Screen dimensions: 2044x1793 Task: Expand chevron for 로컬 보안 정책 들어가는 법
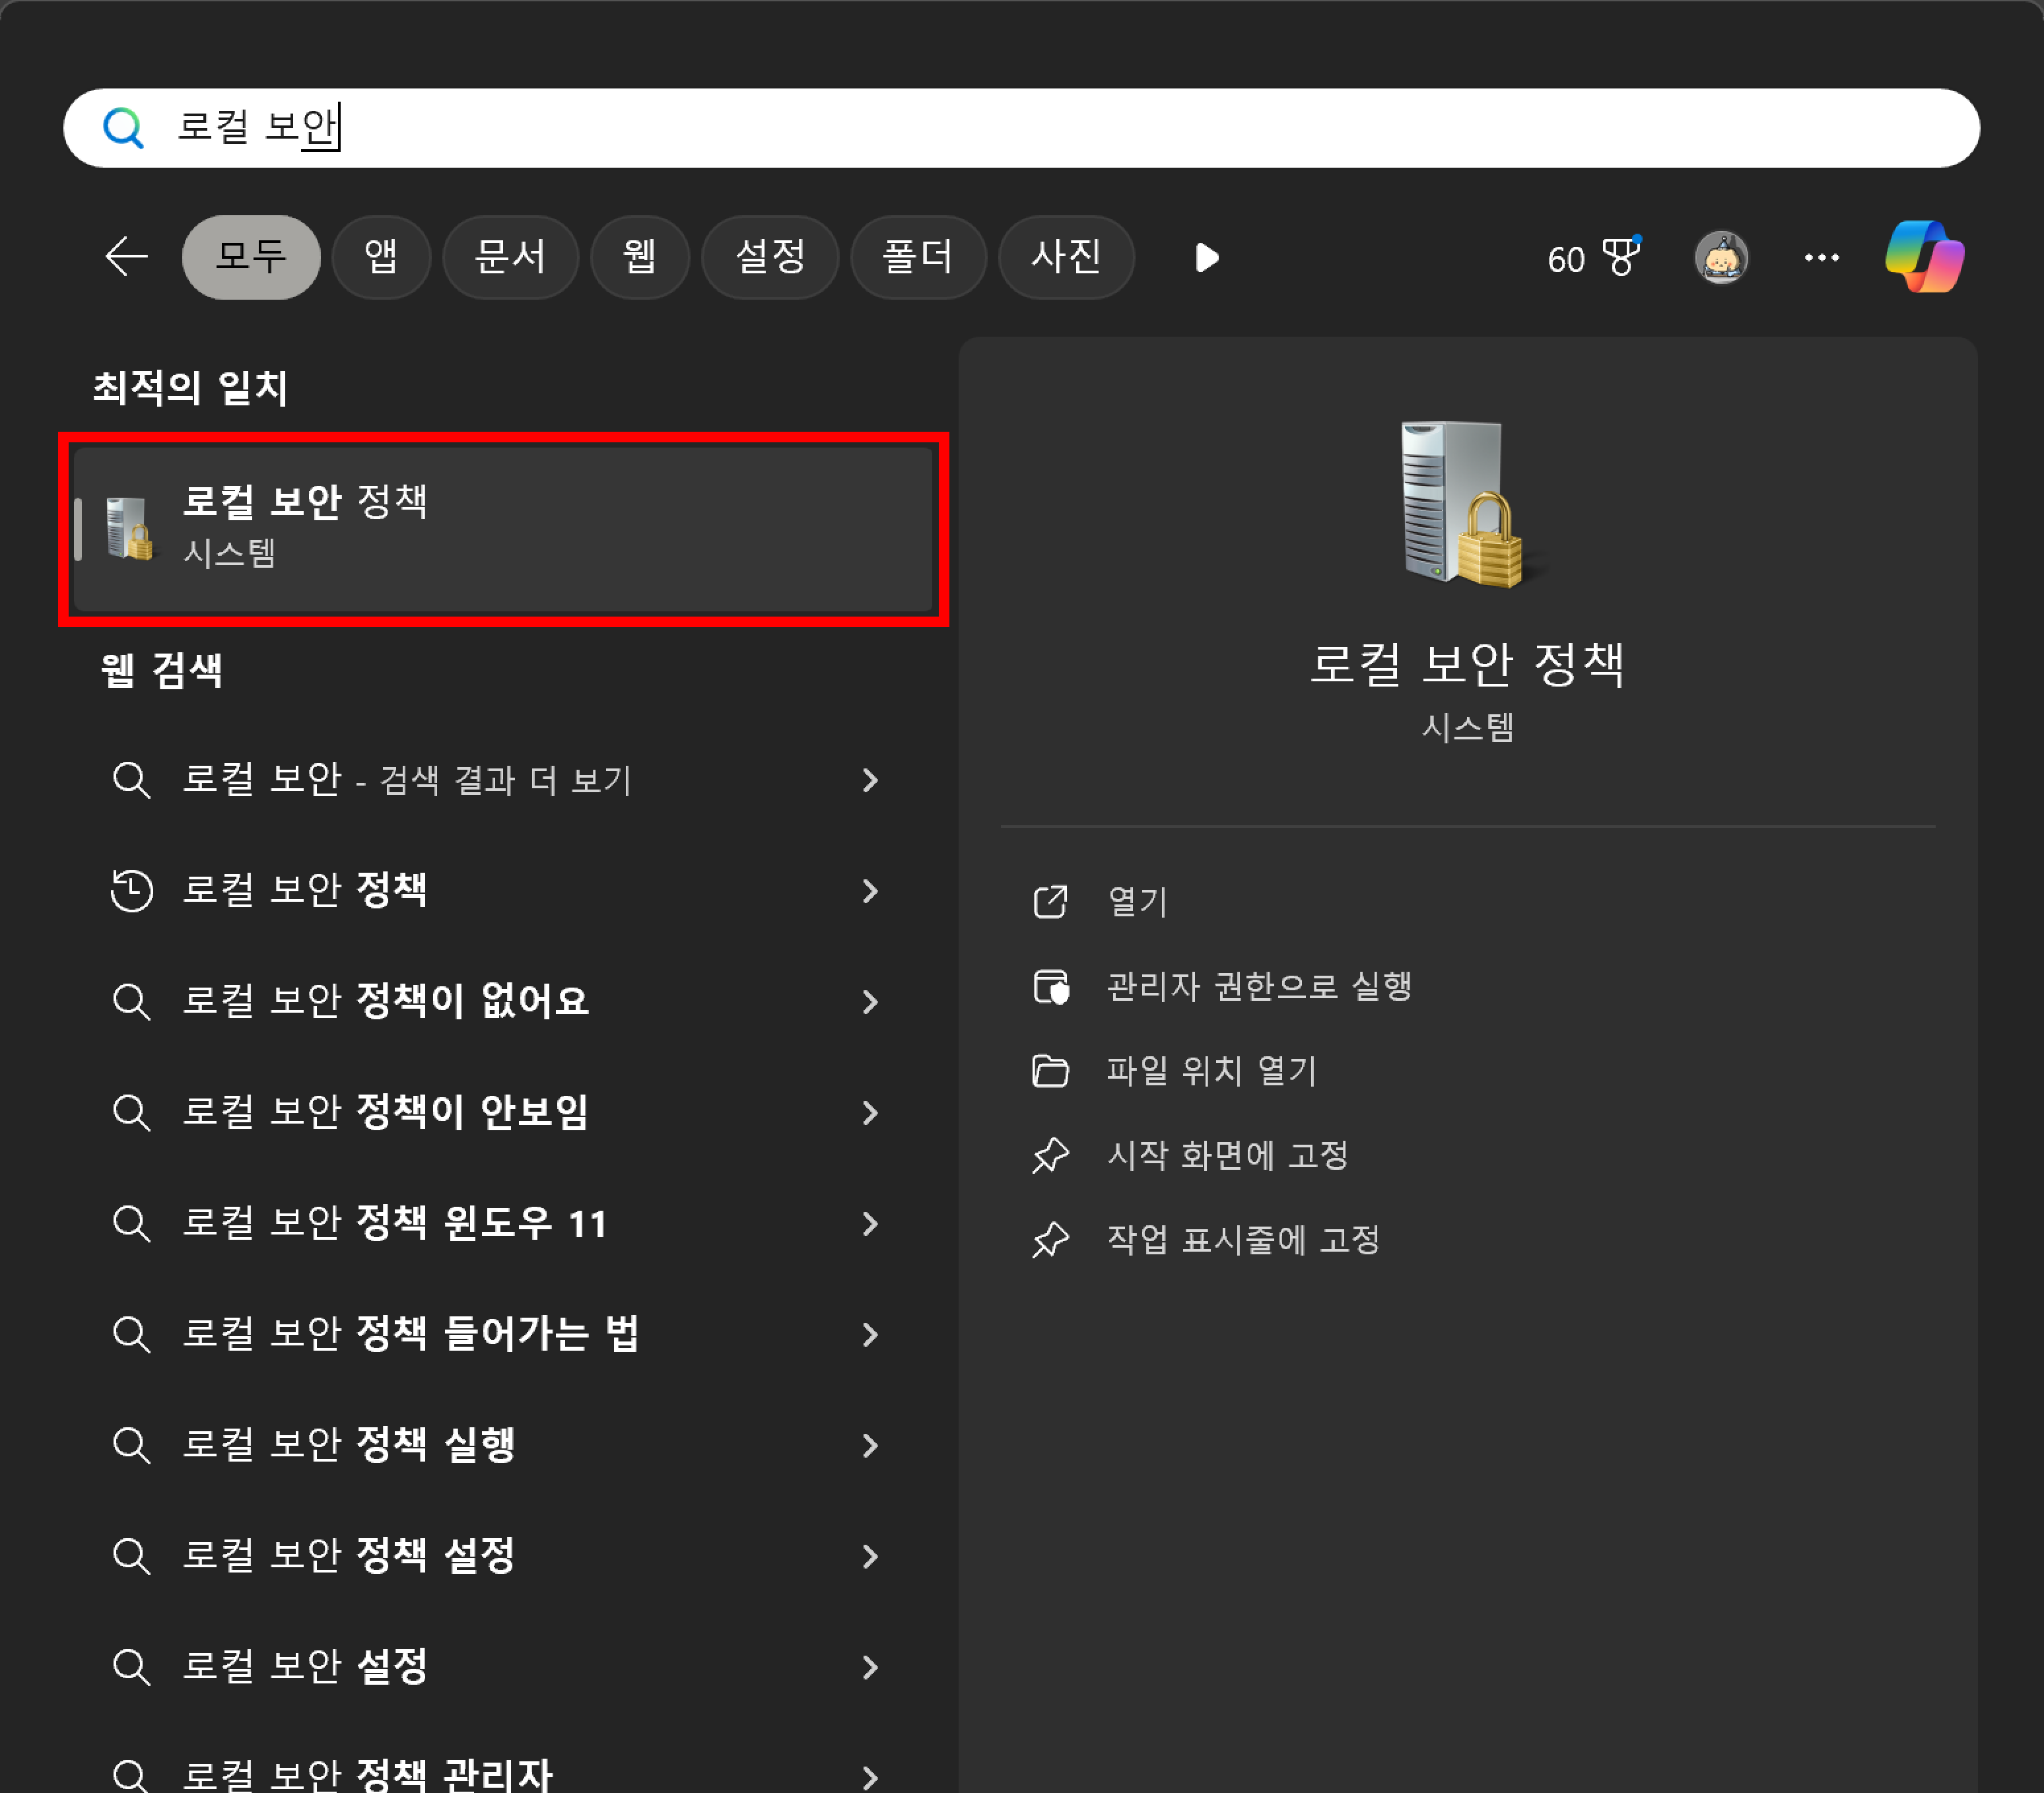pyautogui.click(x=870, y=1335)
